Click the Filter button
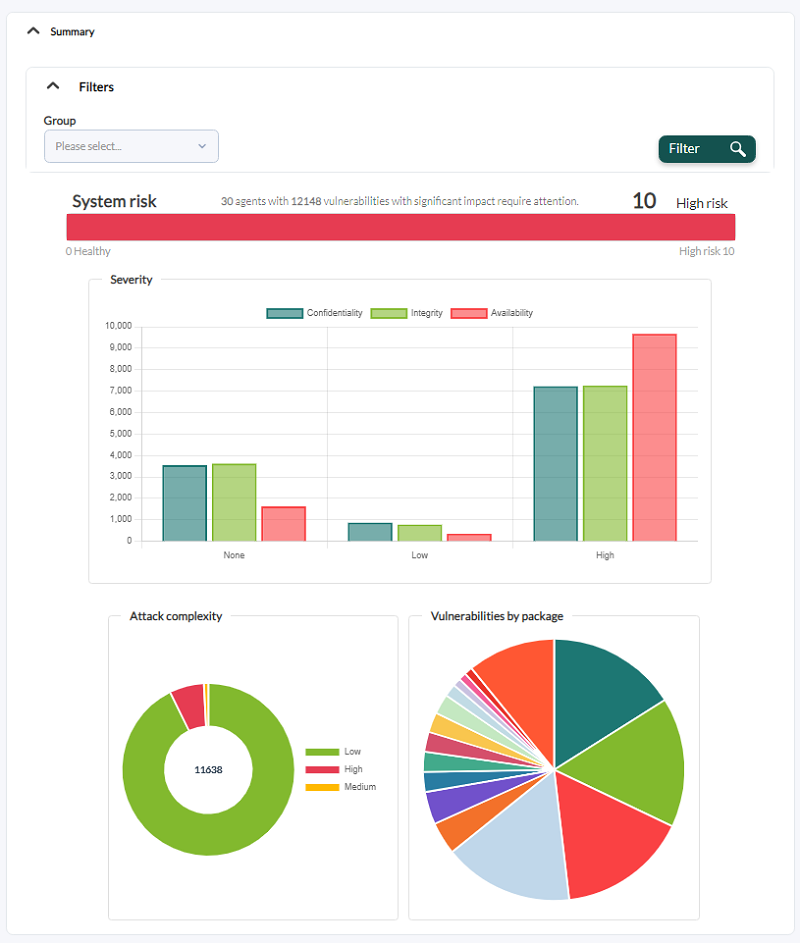Image resolution: width=800 pixels, height=943 pixels. click(707, 149)
